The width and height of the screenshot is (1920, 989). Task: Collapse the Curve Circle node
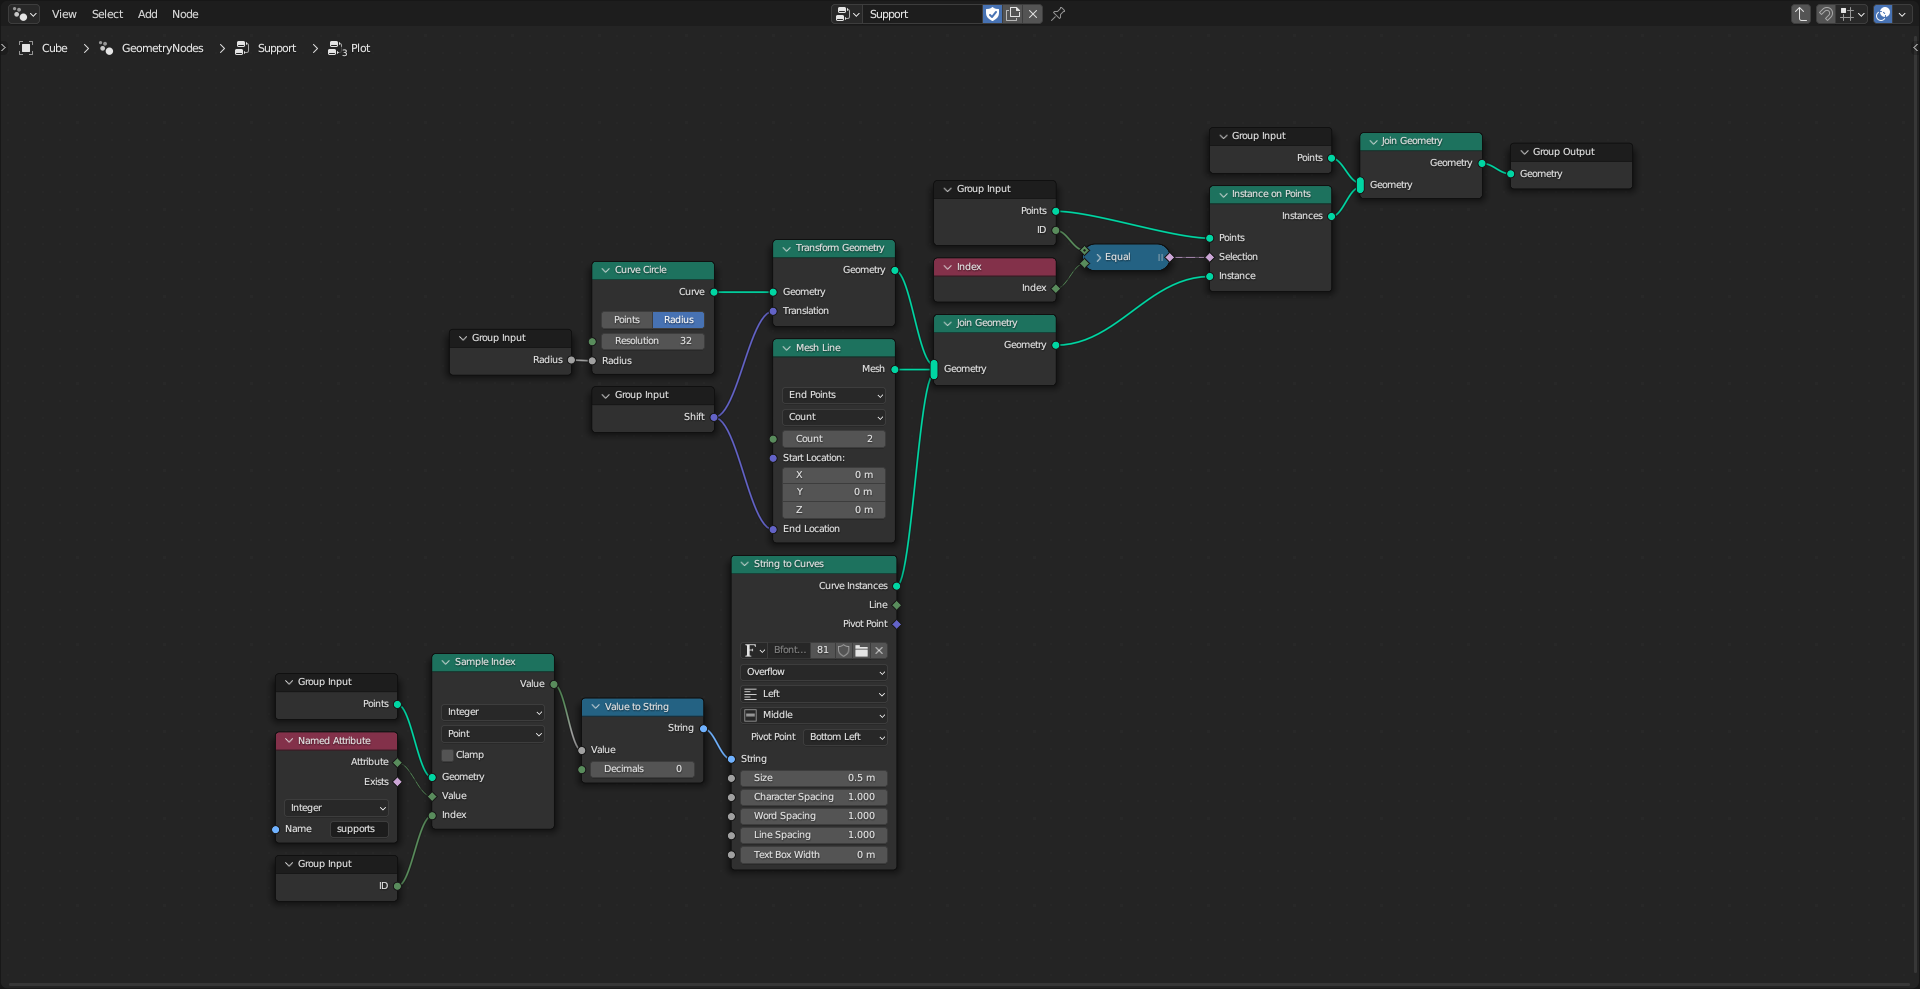coord(605,270)
